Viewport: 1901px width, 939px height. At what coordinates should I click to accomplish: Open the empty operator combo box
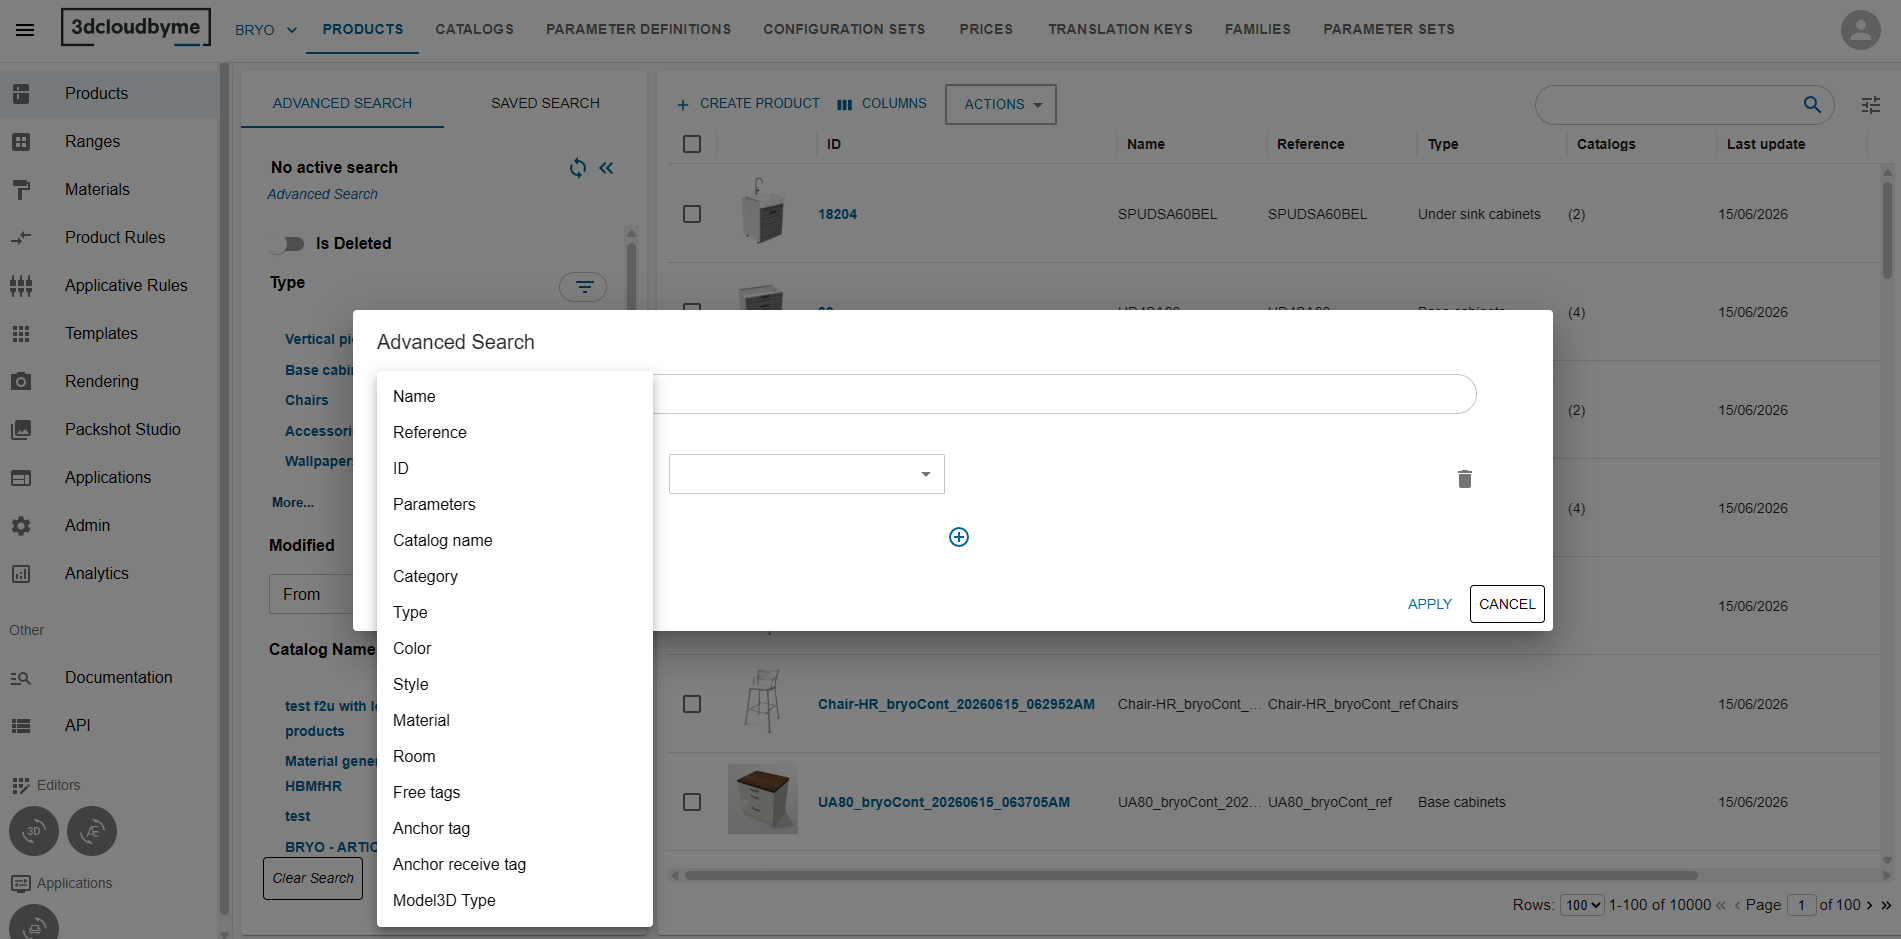point(807,474)
